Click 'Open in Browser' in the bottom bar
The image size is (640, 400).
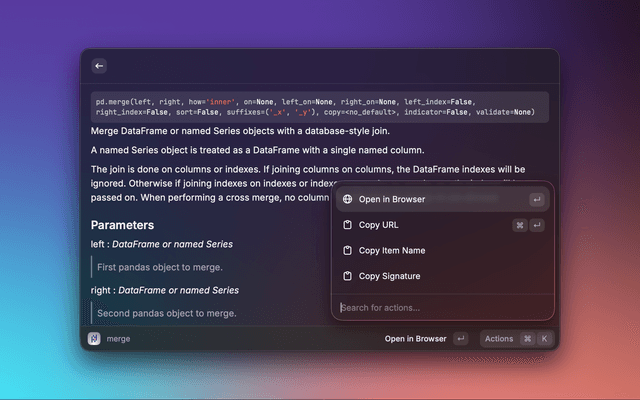click(415, 339)
